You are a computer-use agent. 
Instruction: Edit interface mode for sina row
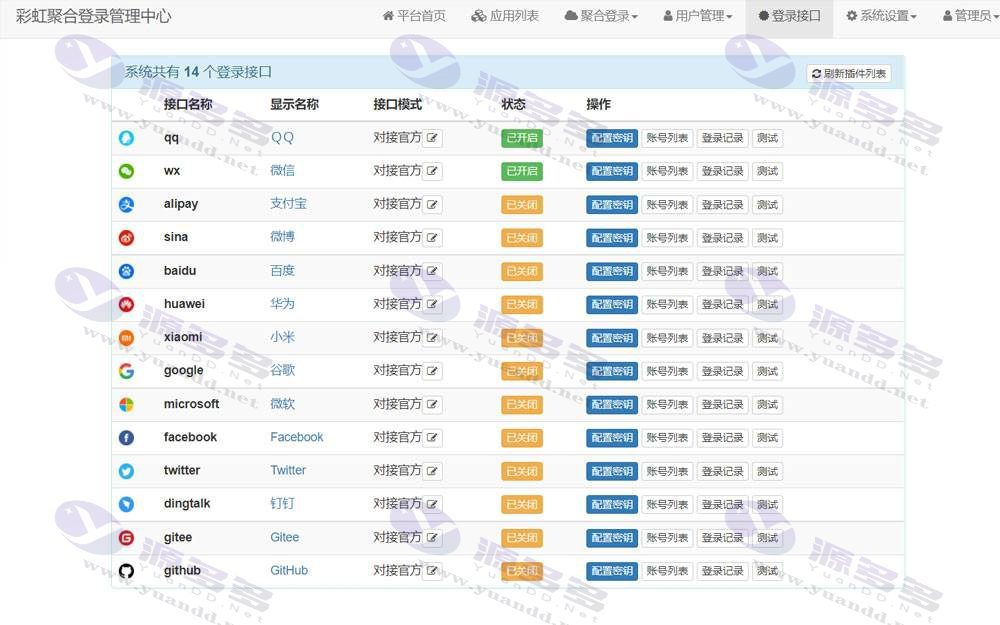tap(432, 238)
